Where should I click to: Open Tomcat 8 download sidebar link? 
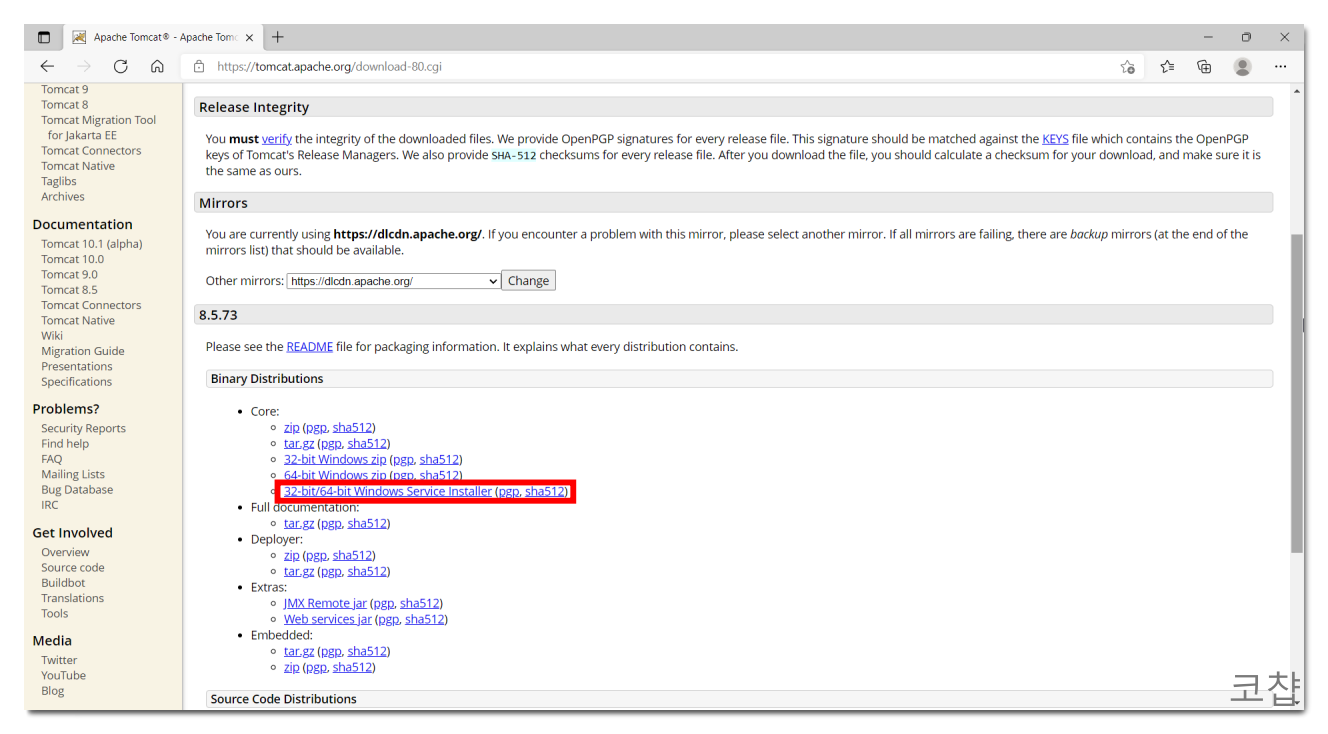coord(65,104)
